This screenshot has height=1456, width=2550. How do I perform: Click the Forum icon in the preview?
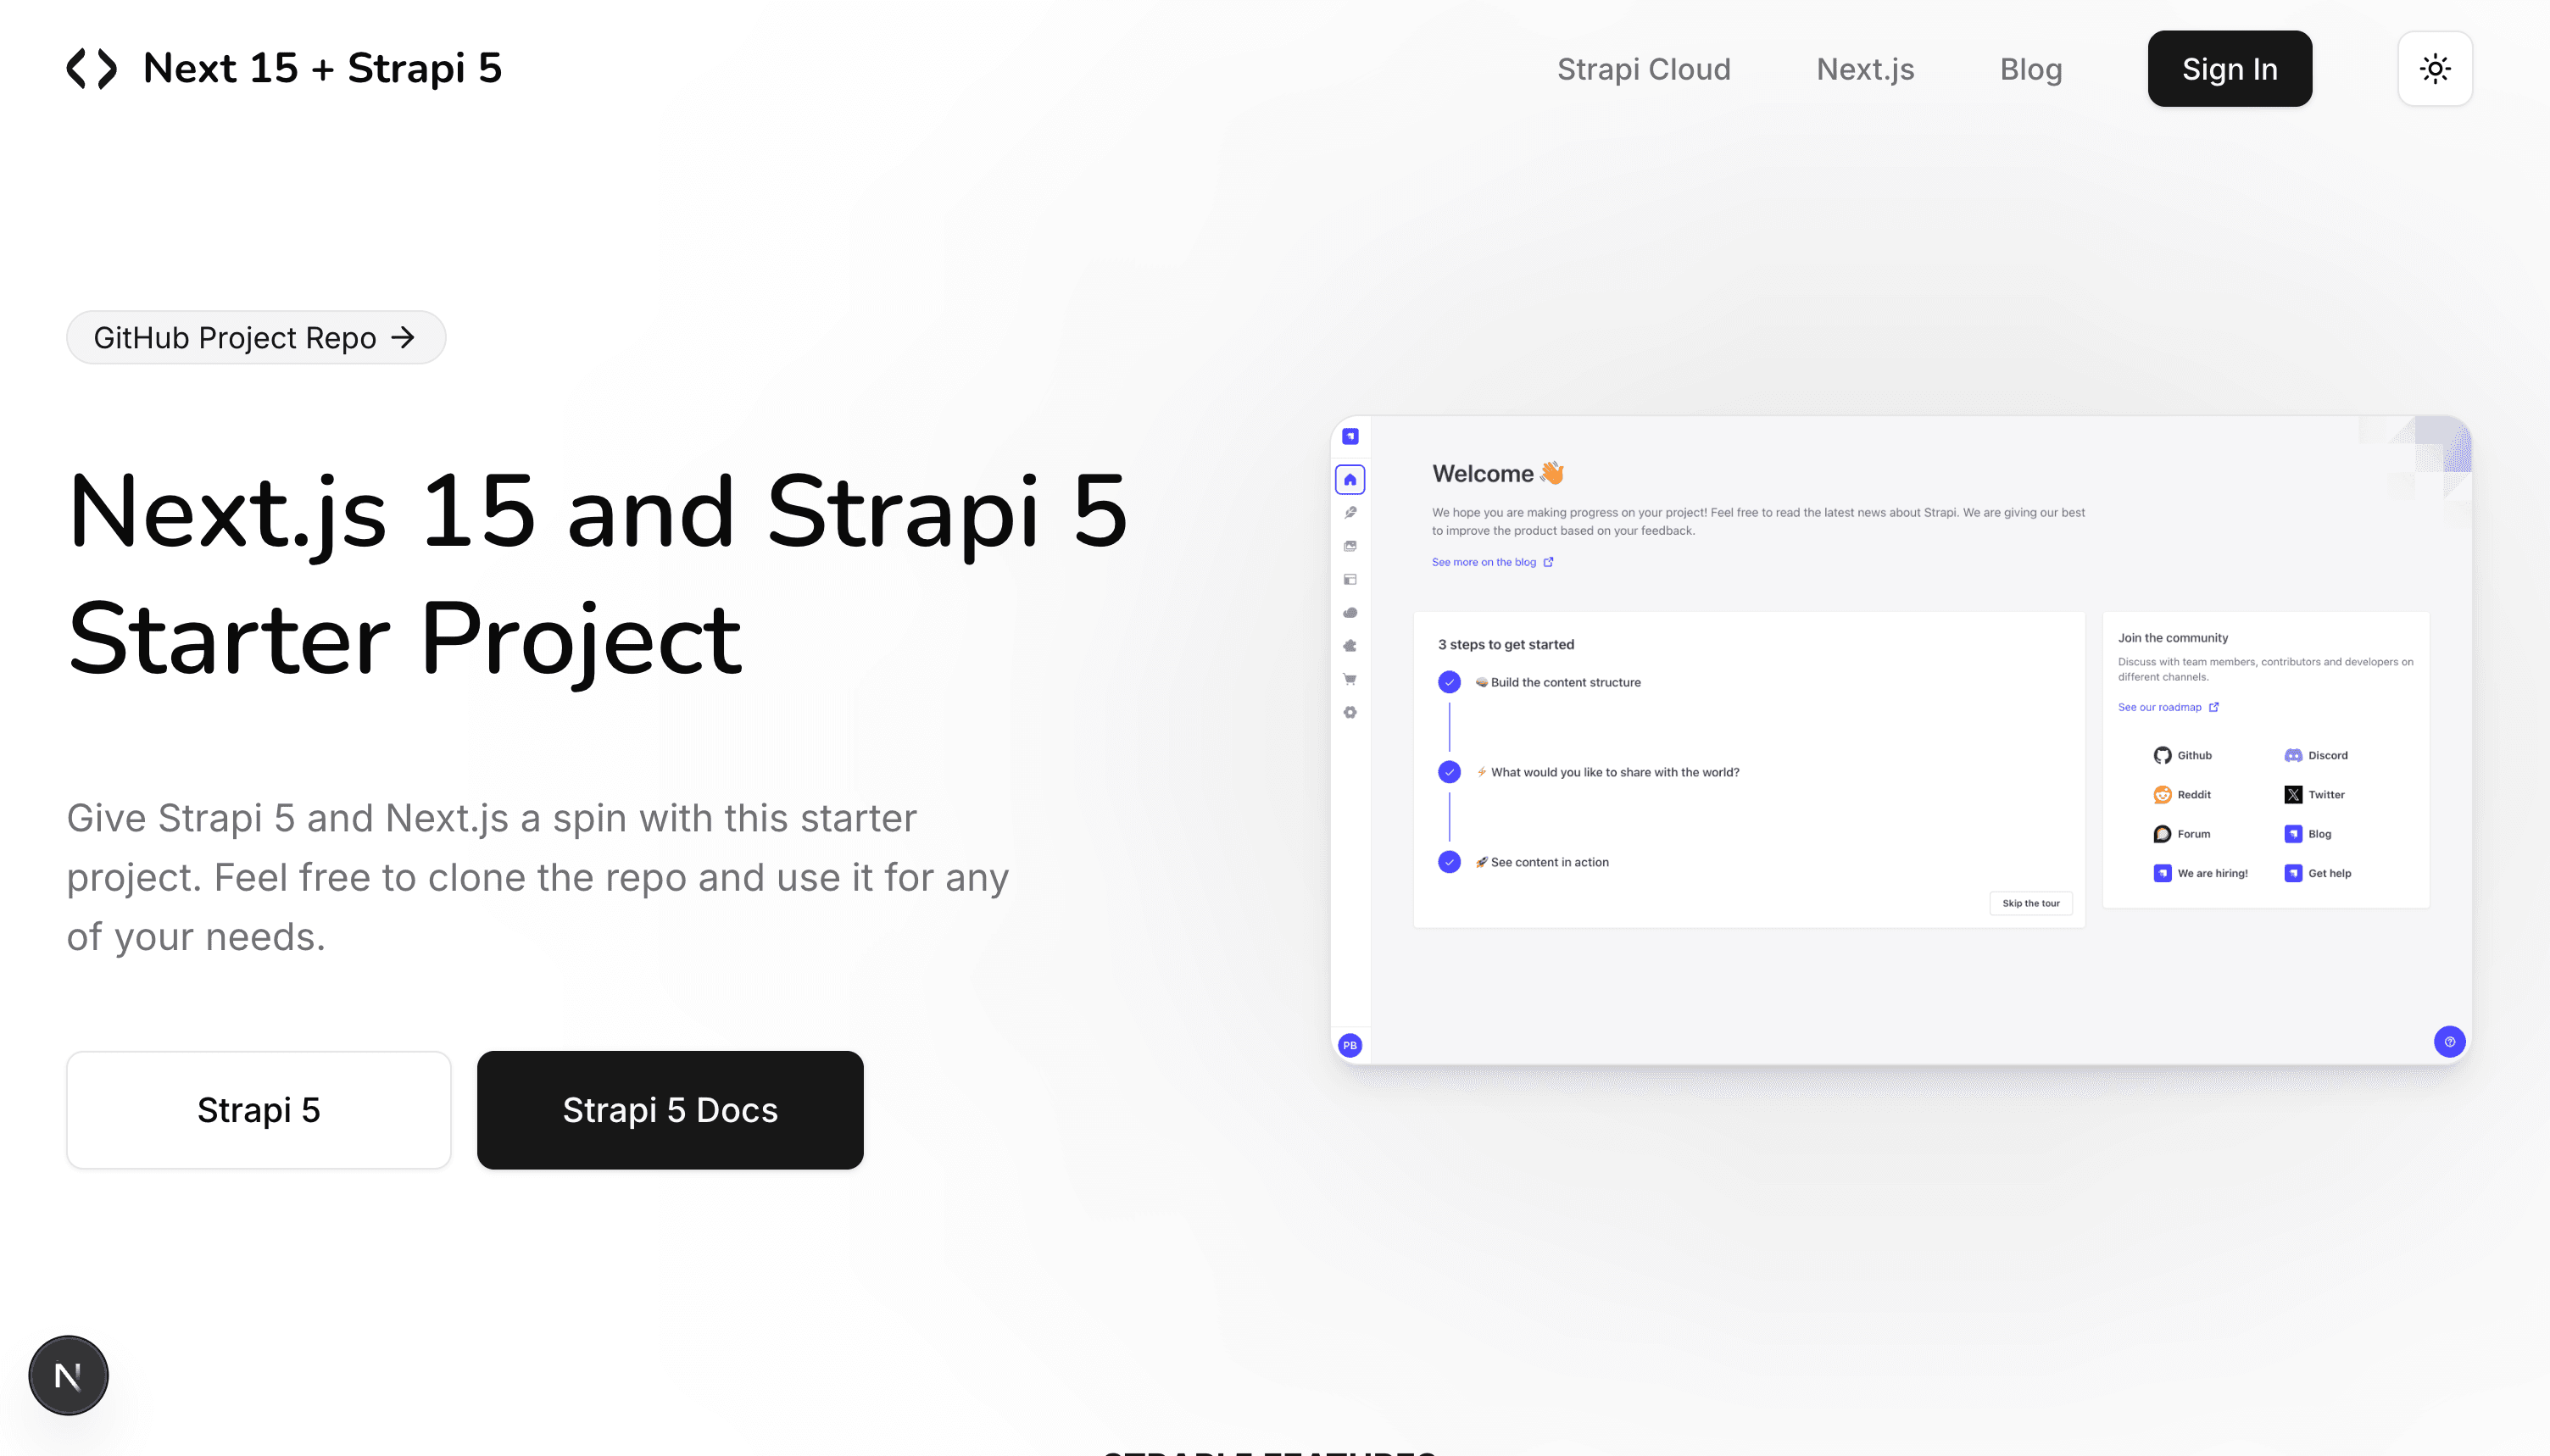[x=2162, y=834]
